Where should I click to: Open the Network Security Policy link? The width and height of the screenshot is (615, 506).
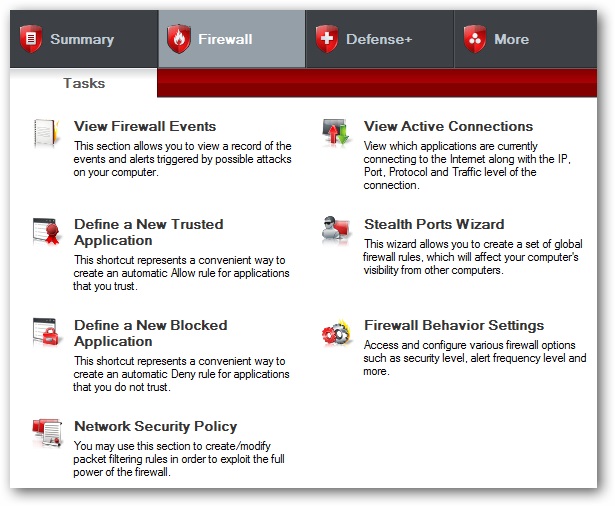pos(155,426)
